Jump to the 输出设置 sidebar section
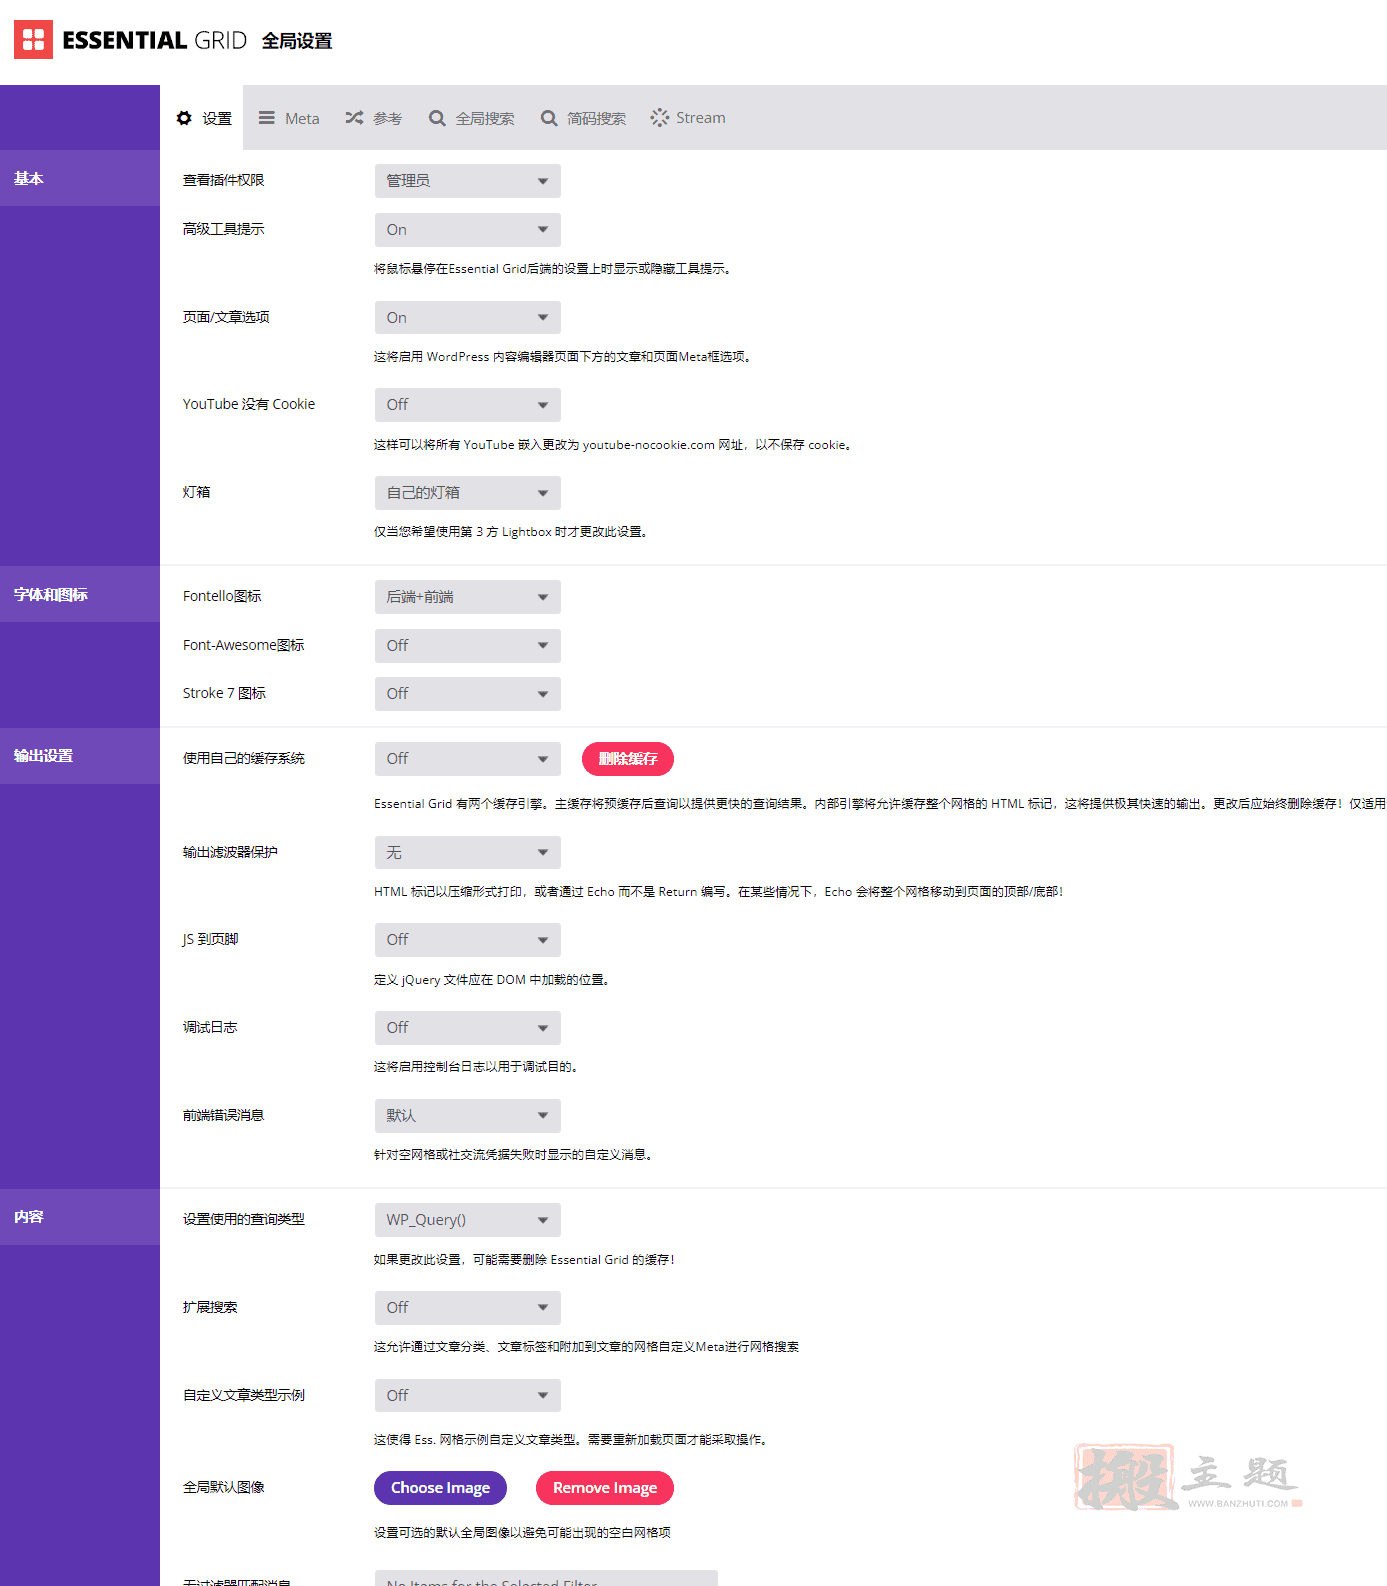The height and width of the screenshot is (1586, 1387). [x=80, y=755]
